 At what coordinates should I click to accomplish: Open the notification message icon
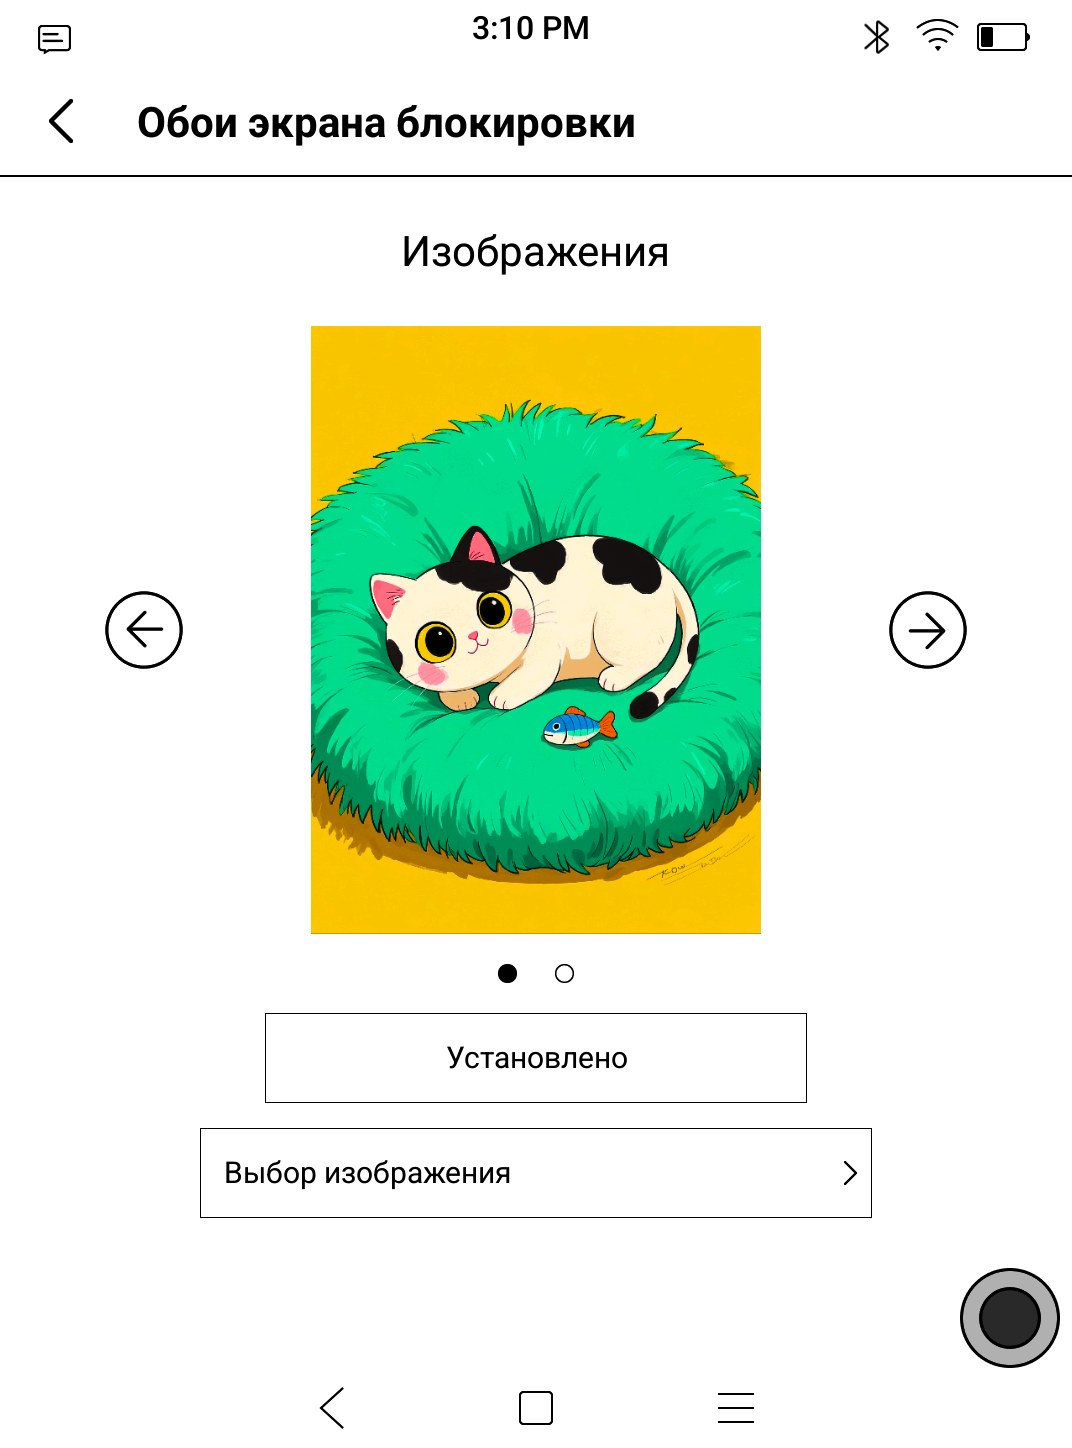(54, 39)
